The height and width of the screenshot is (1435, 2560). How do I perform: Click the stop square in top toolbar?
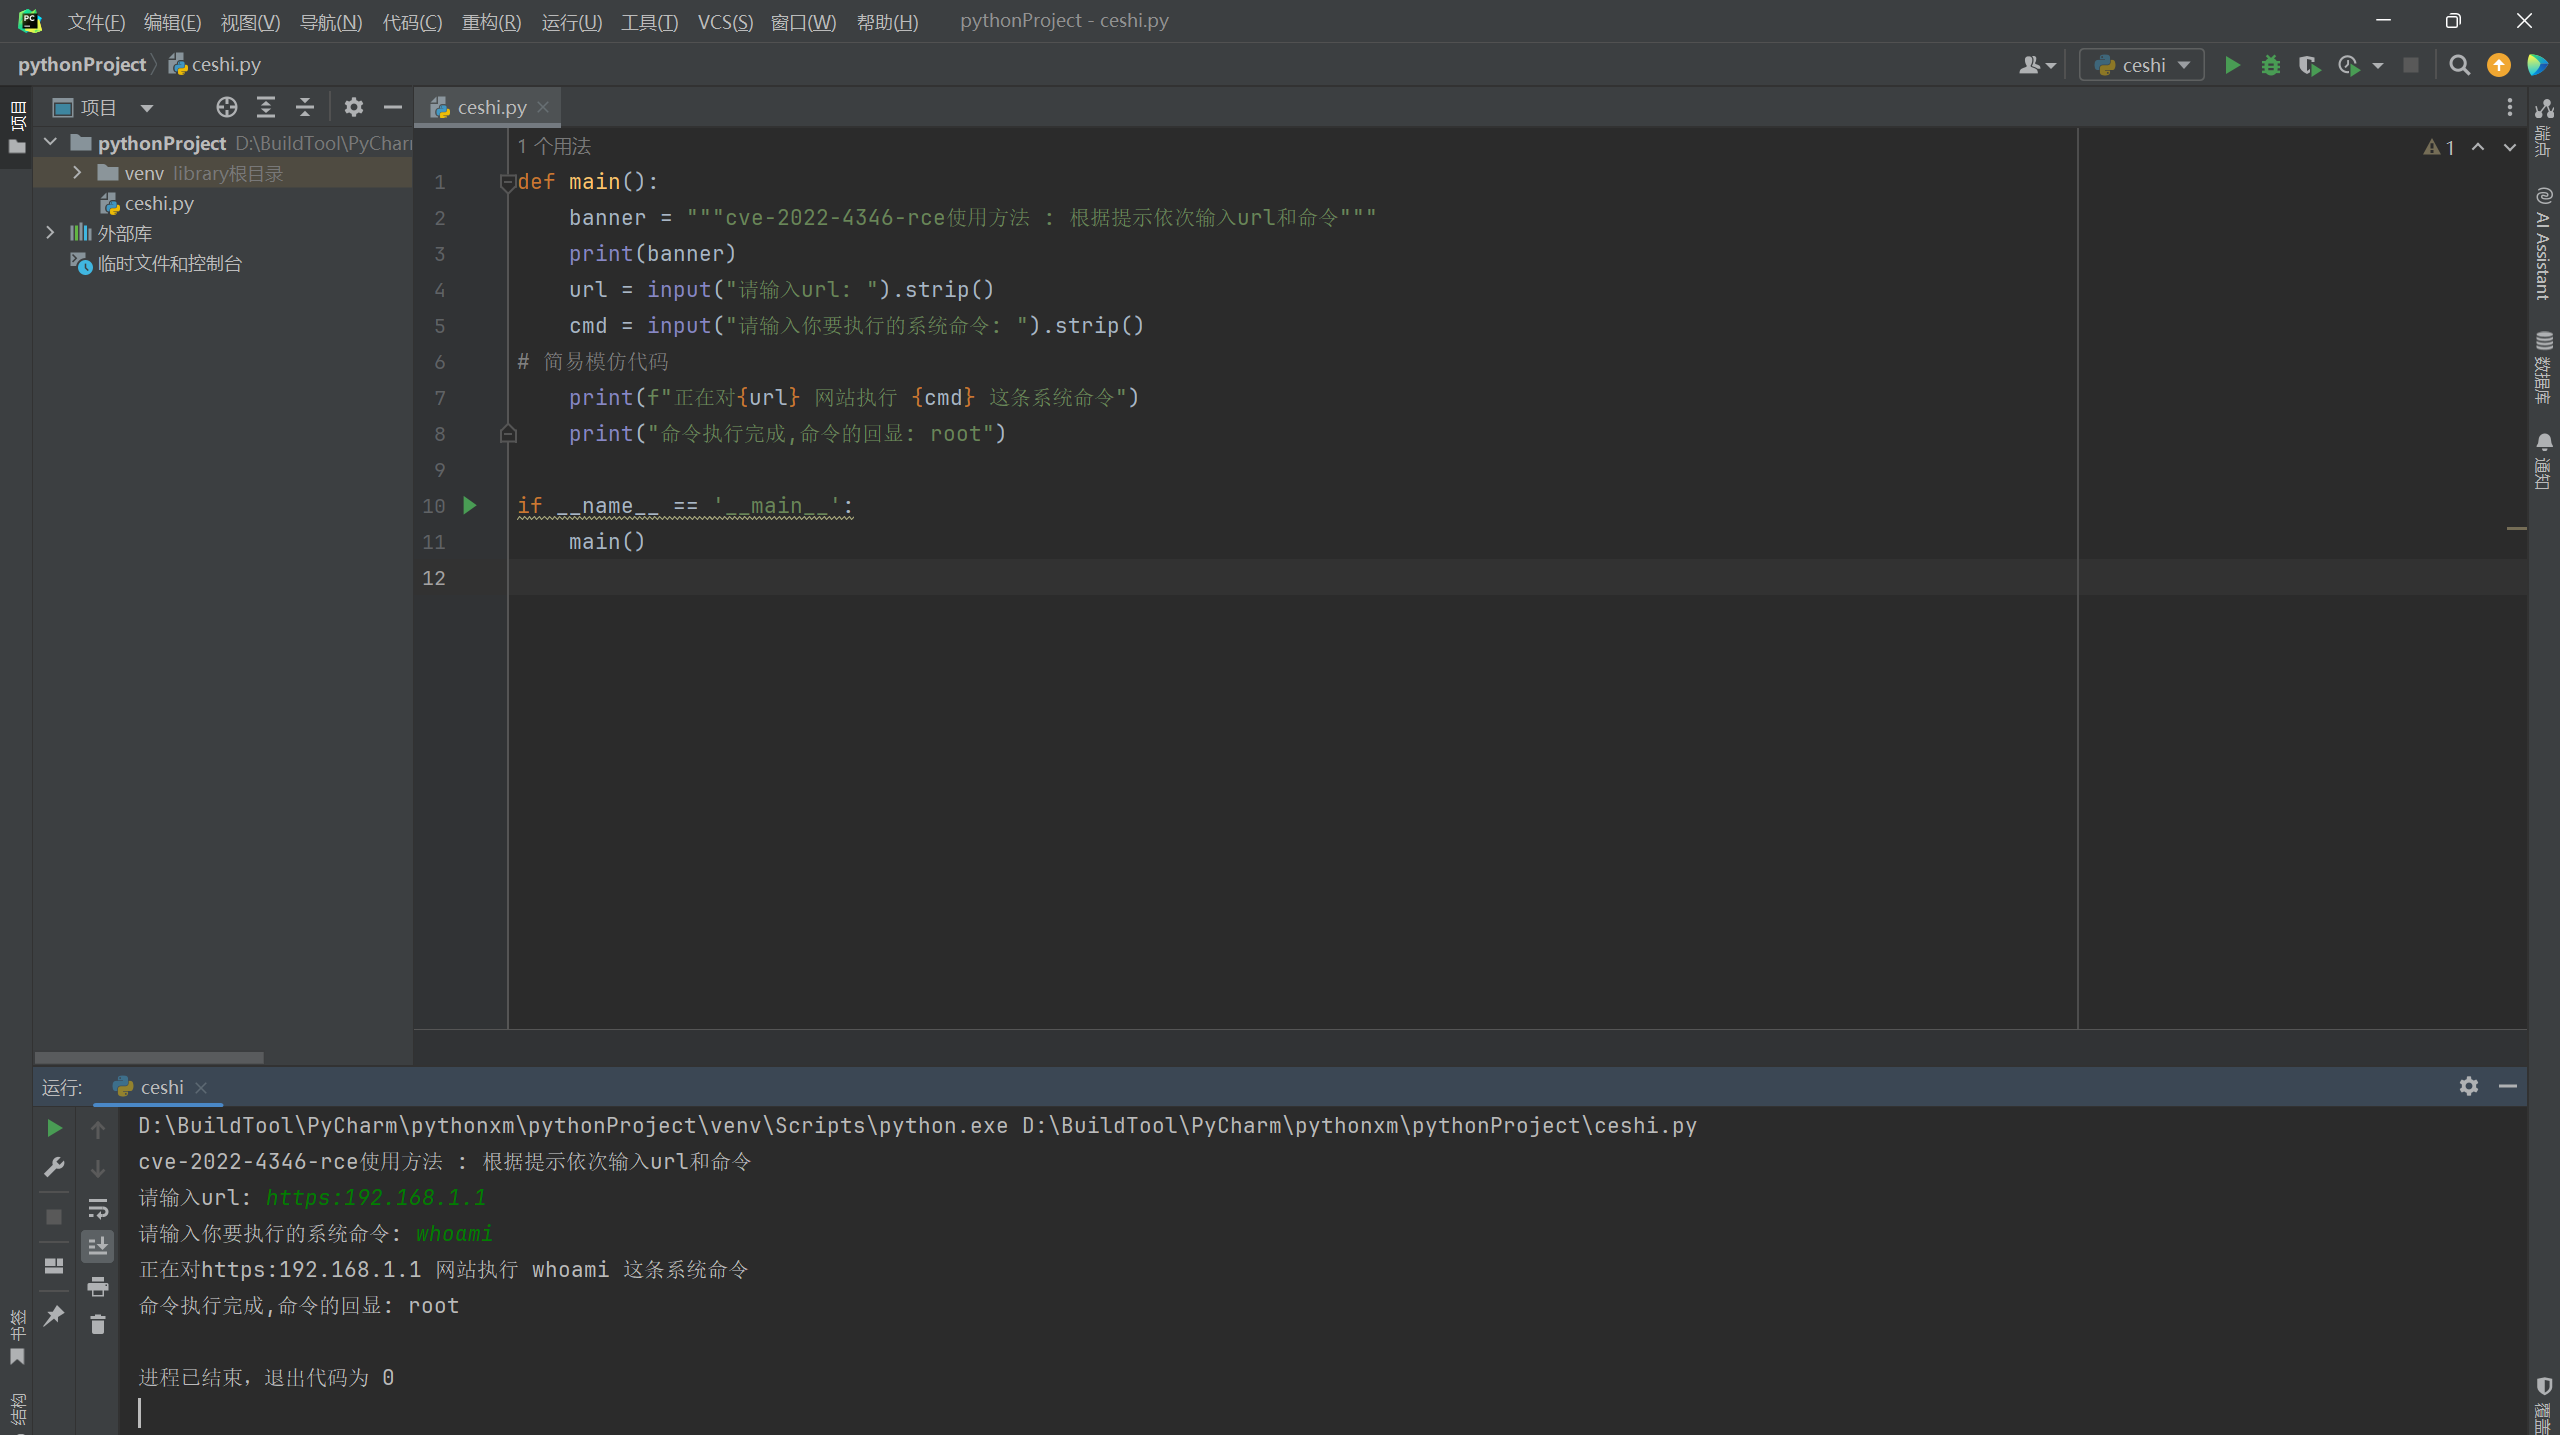click(x=2411, y=65)
